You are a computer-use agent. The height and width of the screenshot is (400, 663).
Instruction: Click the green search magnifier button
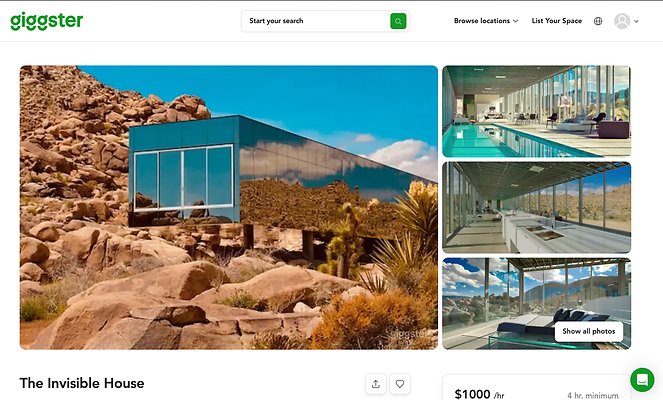(x=398, y=21)
